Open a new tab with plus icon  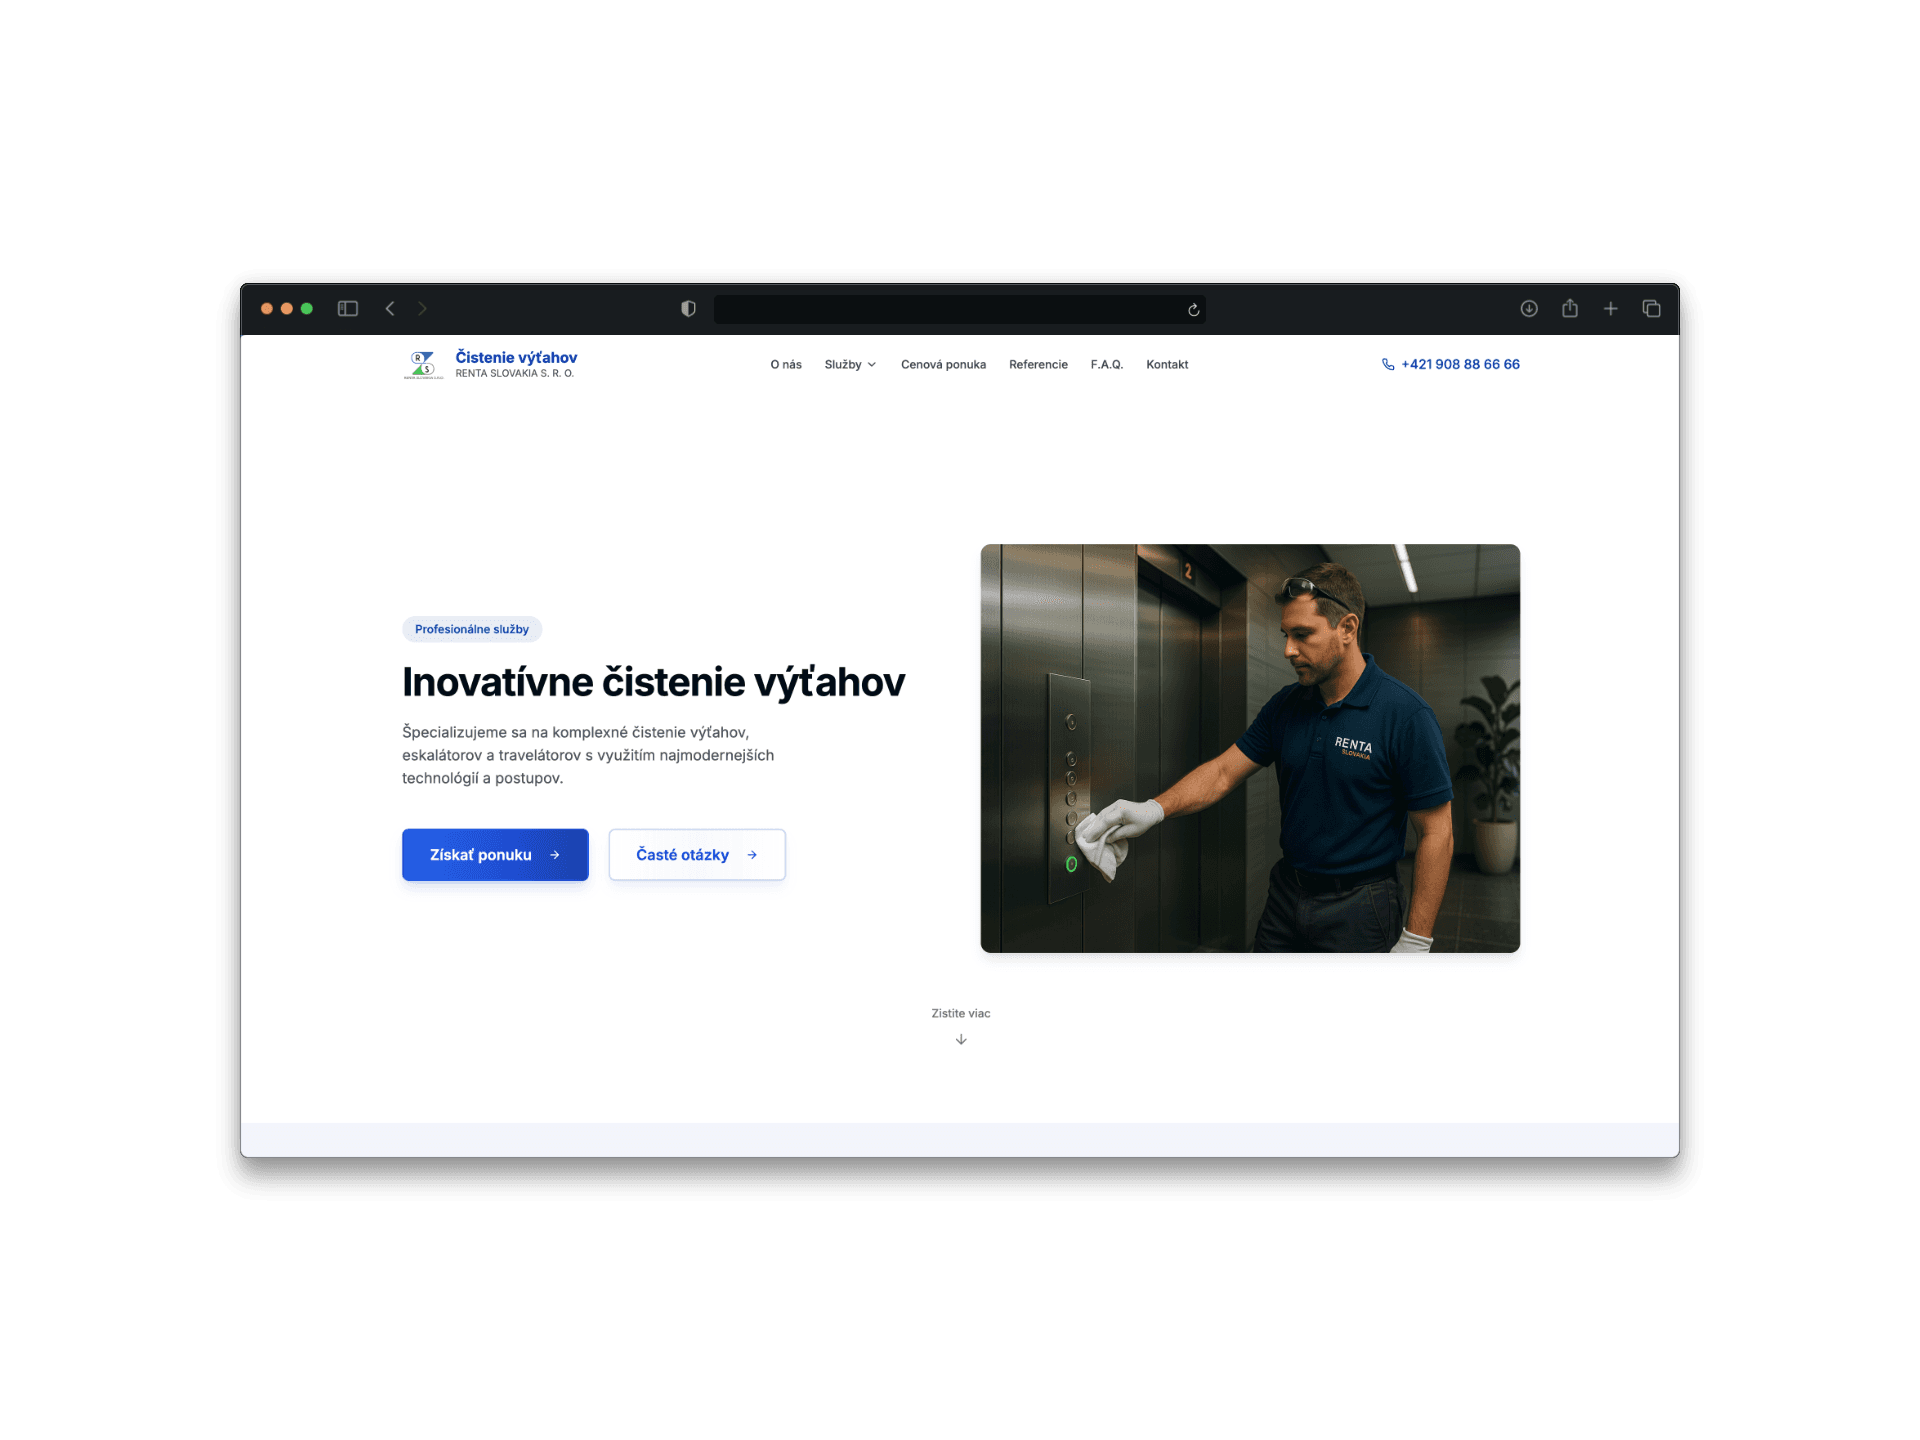(1610, 309)
